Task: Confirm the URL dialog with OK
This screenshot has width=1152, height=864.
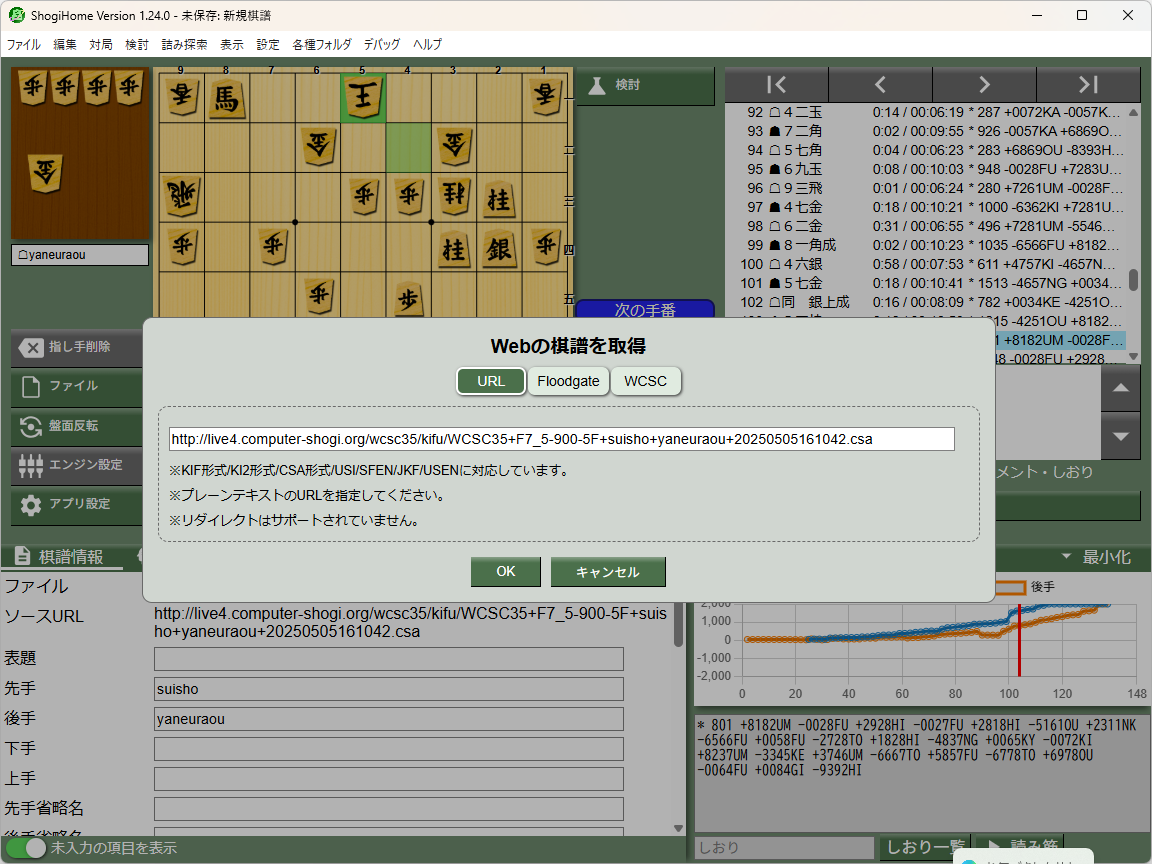Action: (x=505, y=571)
